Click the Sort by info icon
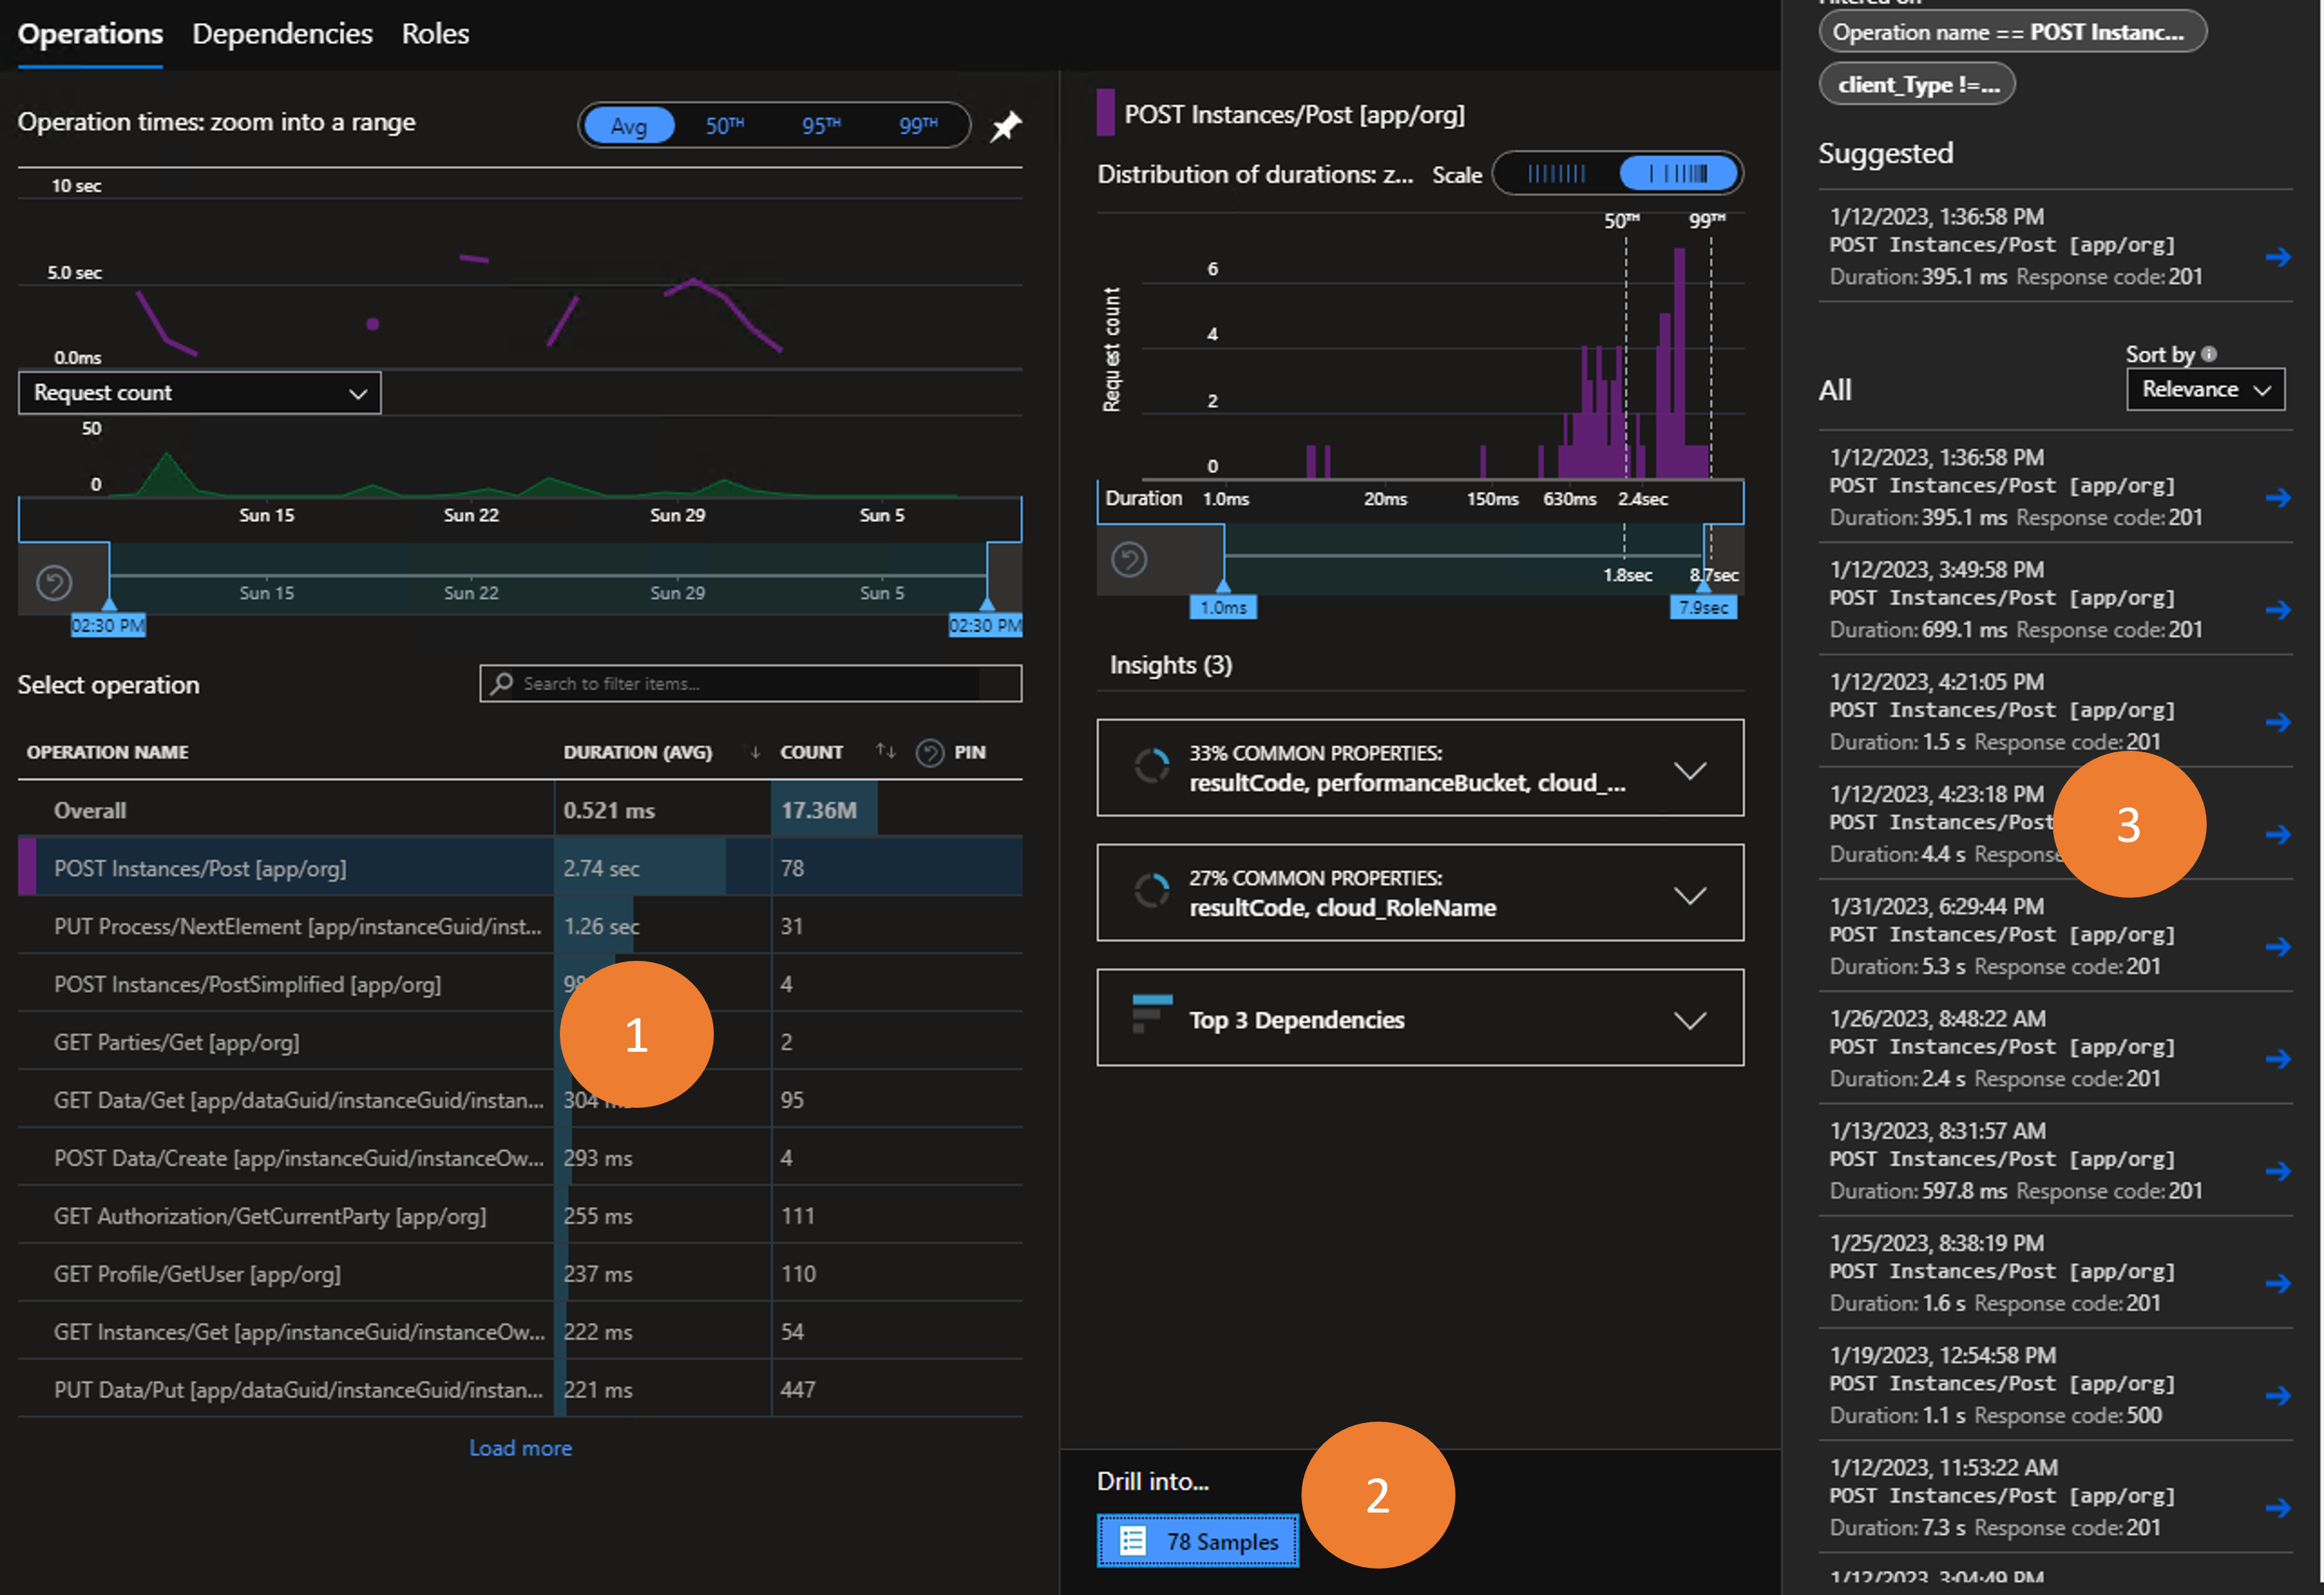2324x1595 pixels. 2209,354
